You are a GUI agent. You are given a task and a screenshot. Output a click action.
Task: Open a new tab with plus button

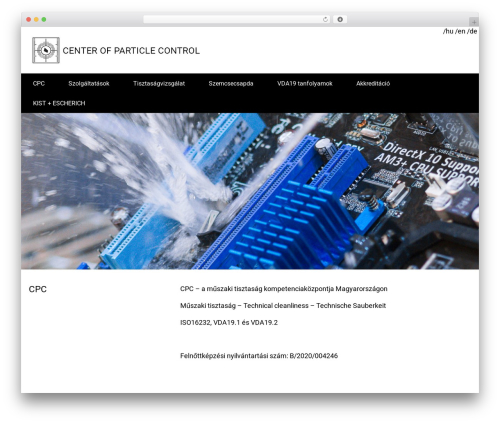pos(474,22)
